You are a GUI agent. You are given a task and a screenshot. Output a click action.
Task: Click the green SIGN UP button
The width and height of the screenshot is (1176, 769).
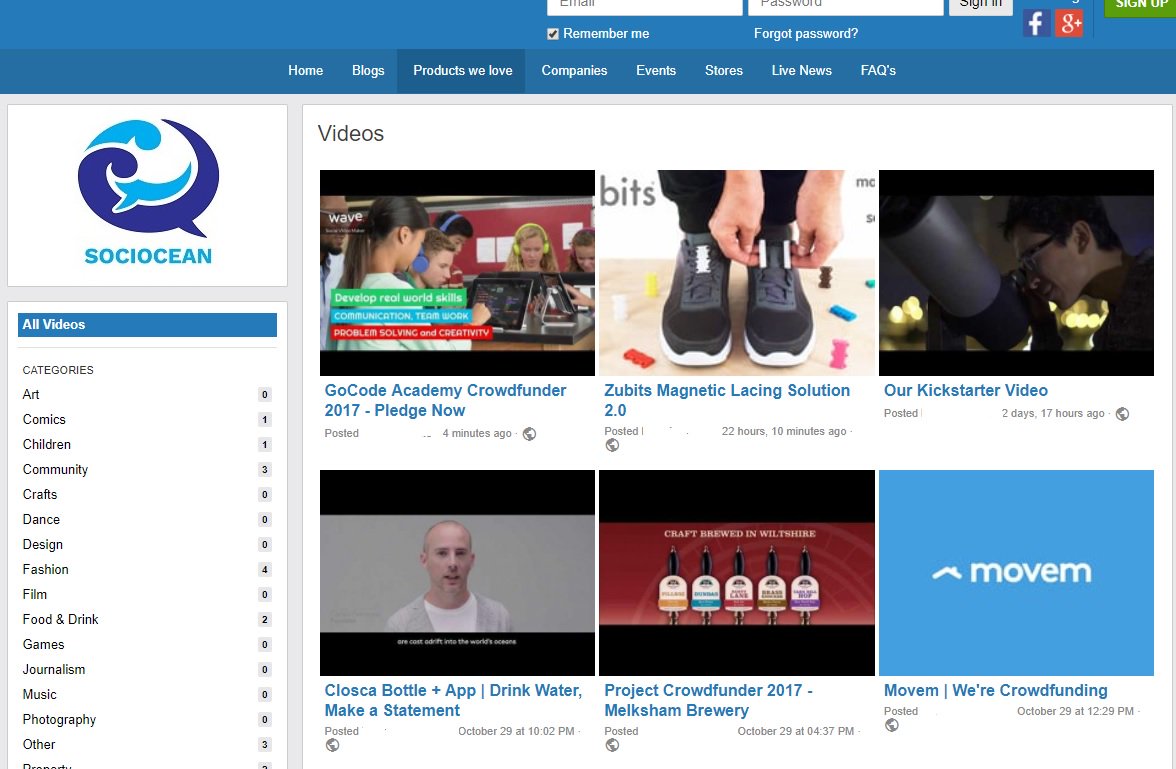pyautogui.click(x=1140, y=7)
